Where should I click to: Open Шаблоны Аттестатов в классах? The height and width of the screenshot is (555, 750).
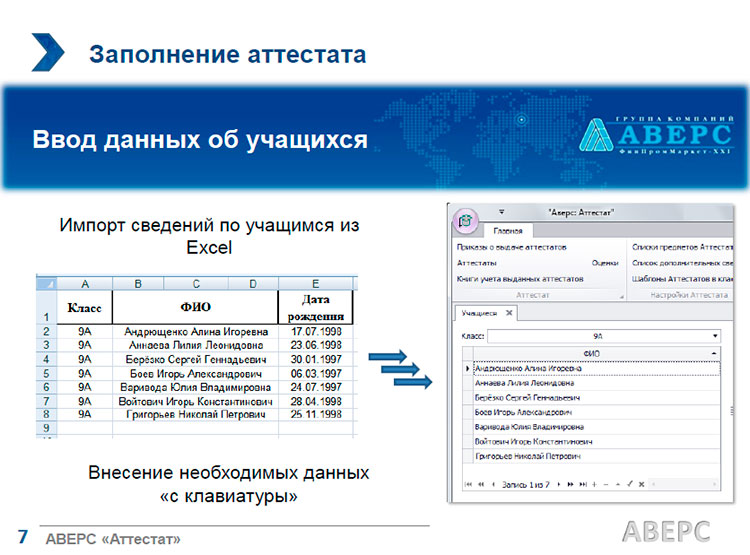pos(682,279)
